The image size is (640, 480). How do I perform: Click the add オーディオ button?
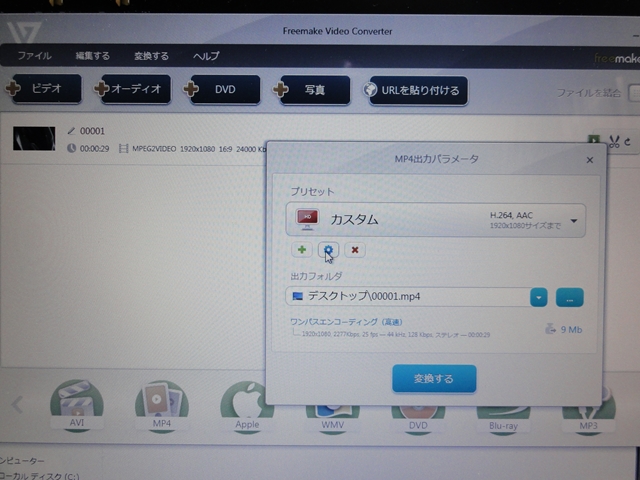(x=132, y=89)
